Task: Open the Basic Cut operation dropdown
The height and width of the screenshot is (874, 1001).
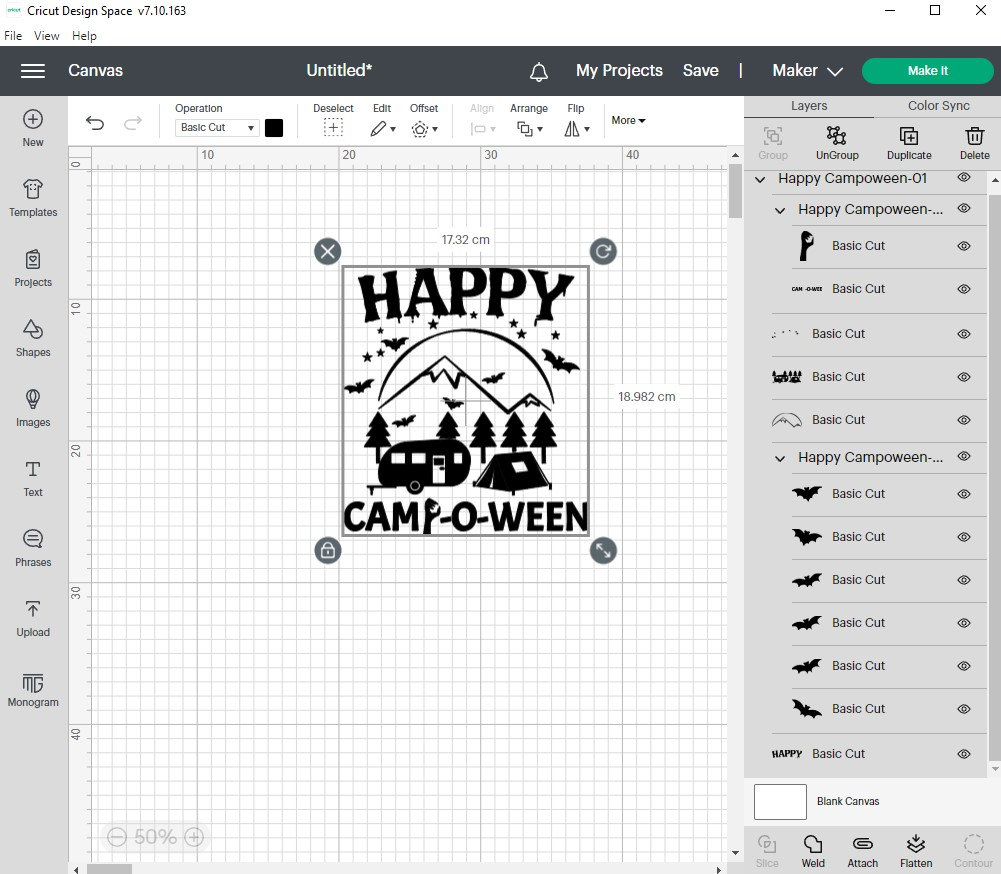Action: [x=216, y=127]
